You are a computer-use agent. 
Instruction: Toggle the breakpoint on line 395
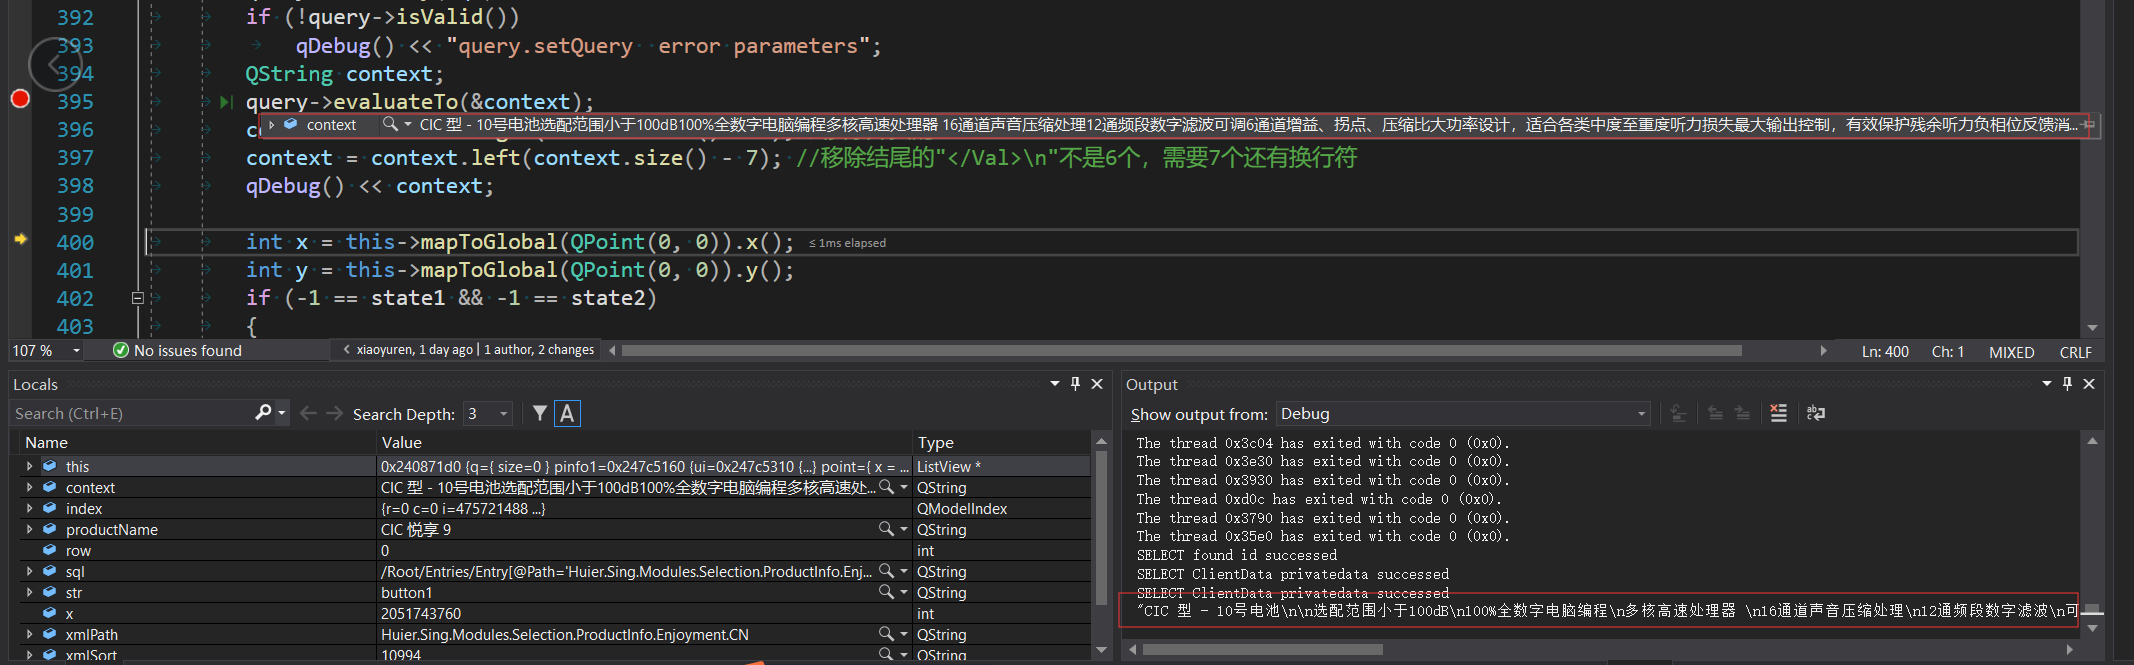[20, 98]
